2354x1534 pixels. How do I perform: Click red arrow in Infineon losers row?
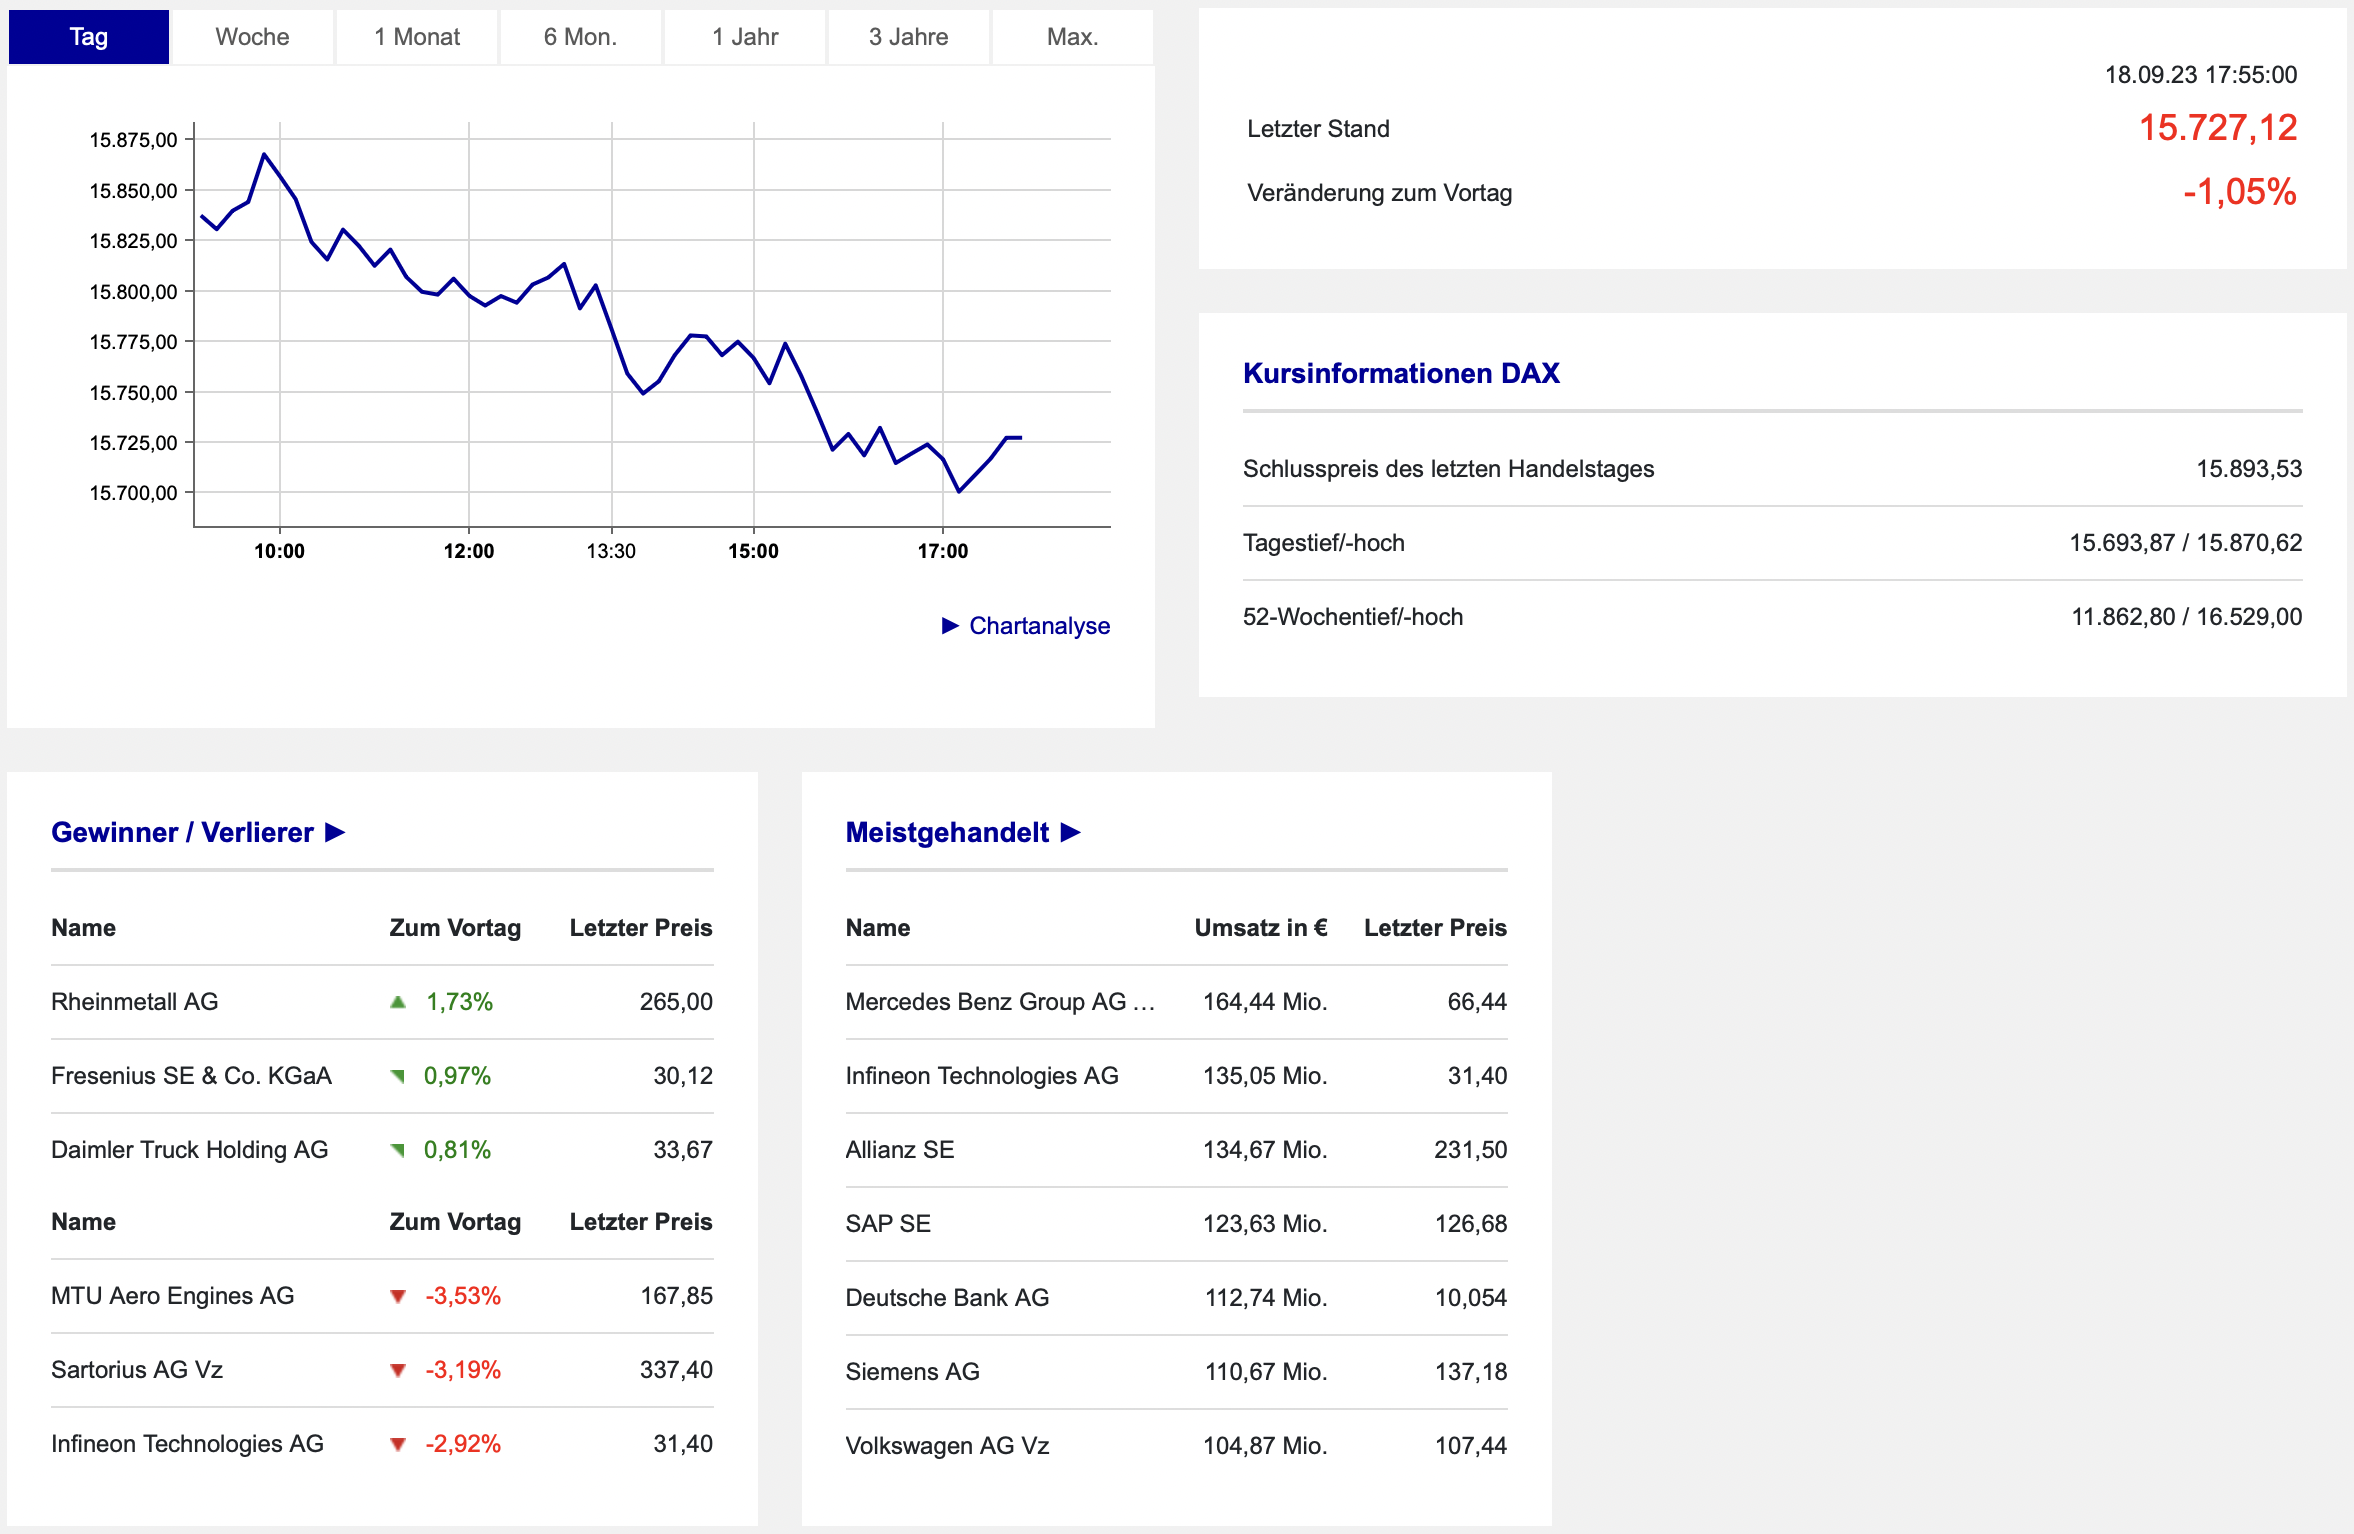tap(398, 1445)
